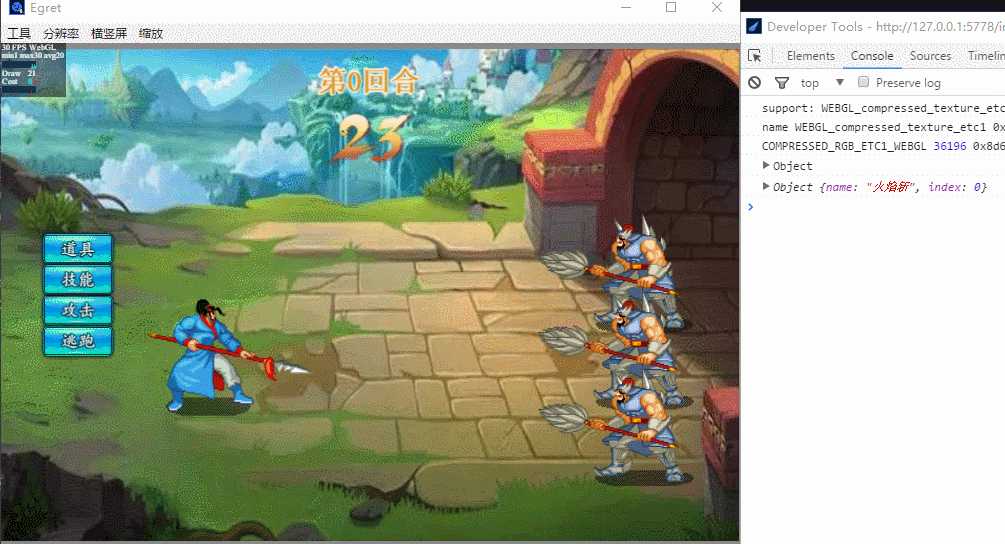
Task: Click the console input prompt
Action: pyautogui.click(x=875, y=207)
